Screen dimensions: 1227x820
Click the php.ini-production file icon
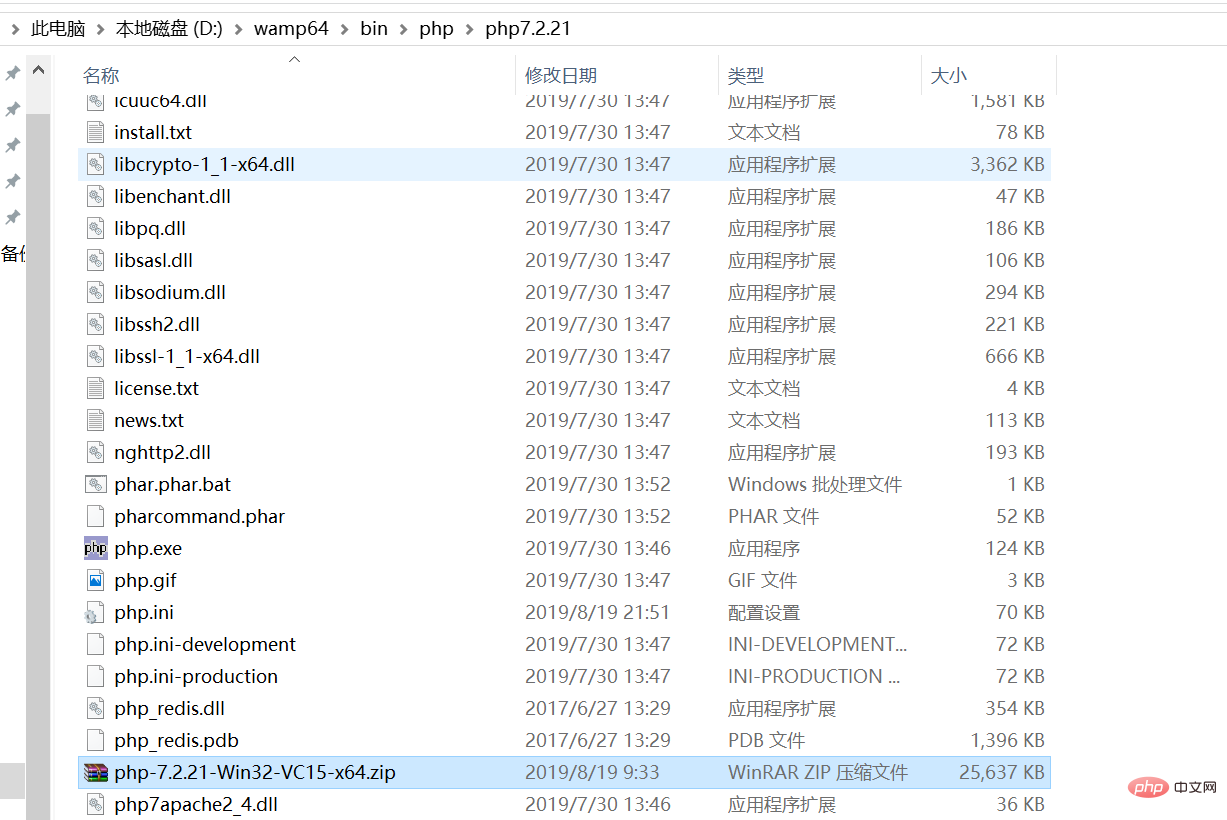95,676
